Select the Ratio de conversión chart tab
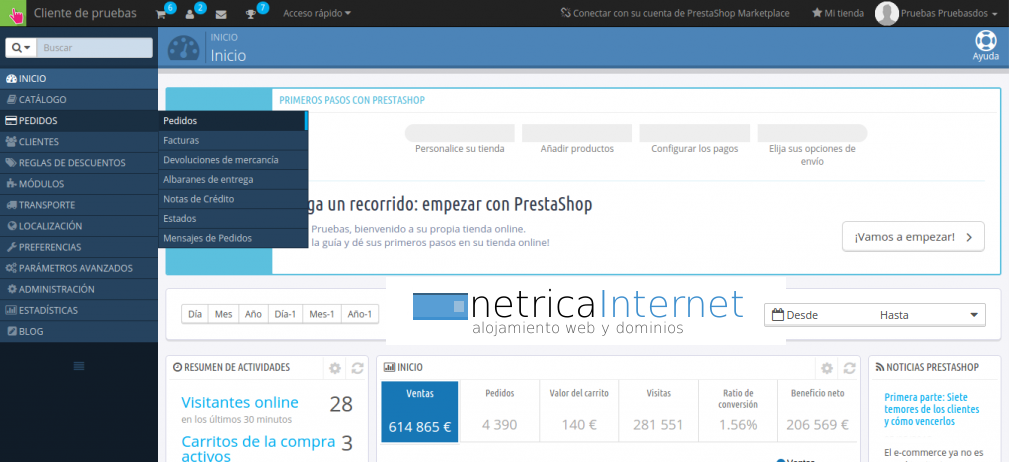This screenshot has height=462, width=1009. [x=738, y=412]
